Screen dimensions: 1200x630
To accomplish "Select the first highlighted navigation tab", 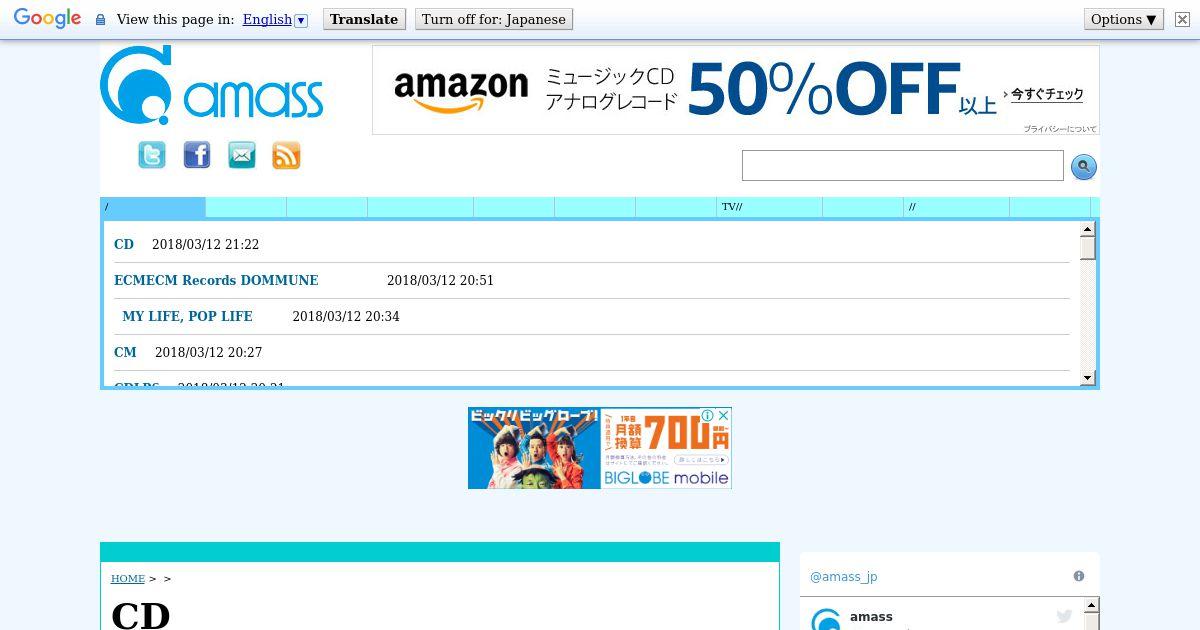I will point(153,207).
